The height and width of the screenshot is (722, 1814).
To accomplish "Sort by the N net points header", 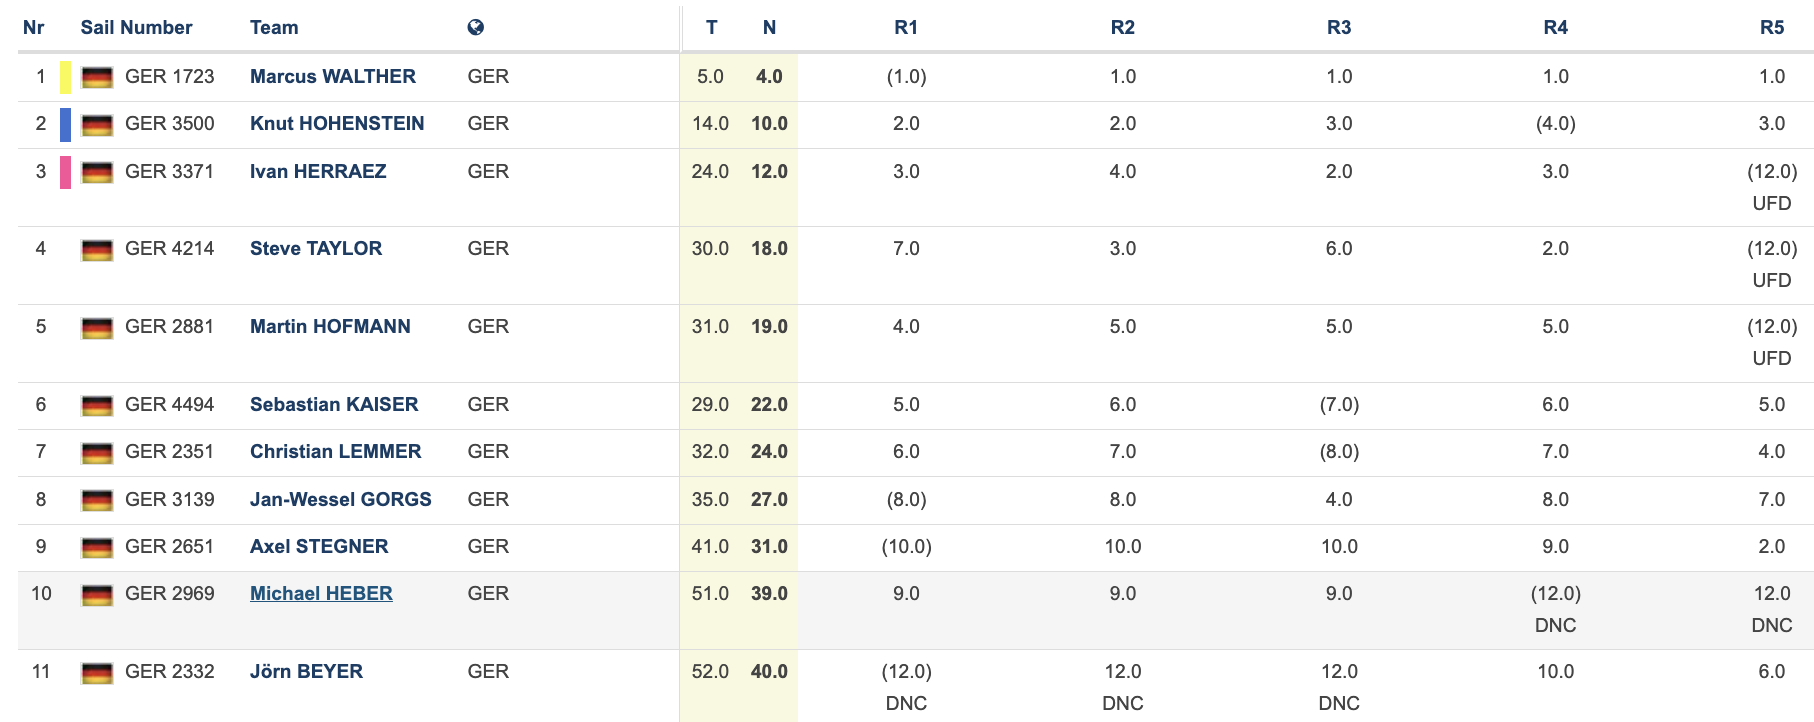I will 769,27.
